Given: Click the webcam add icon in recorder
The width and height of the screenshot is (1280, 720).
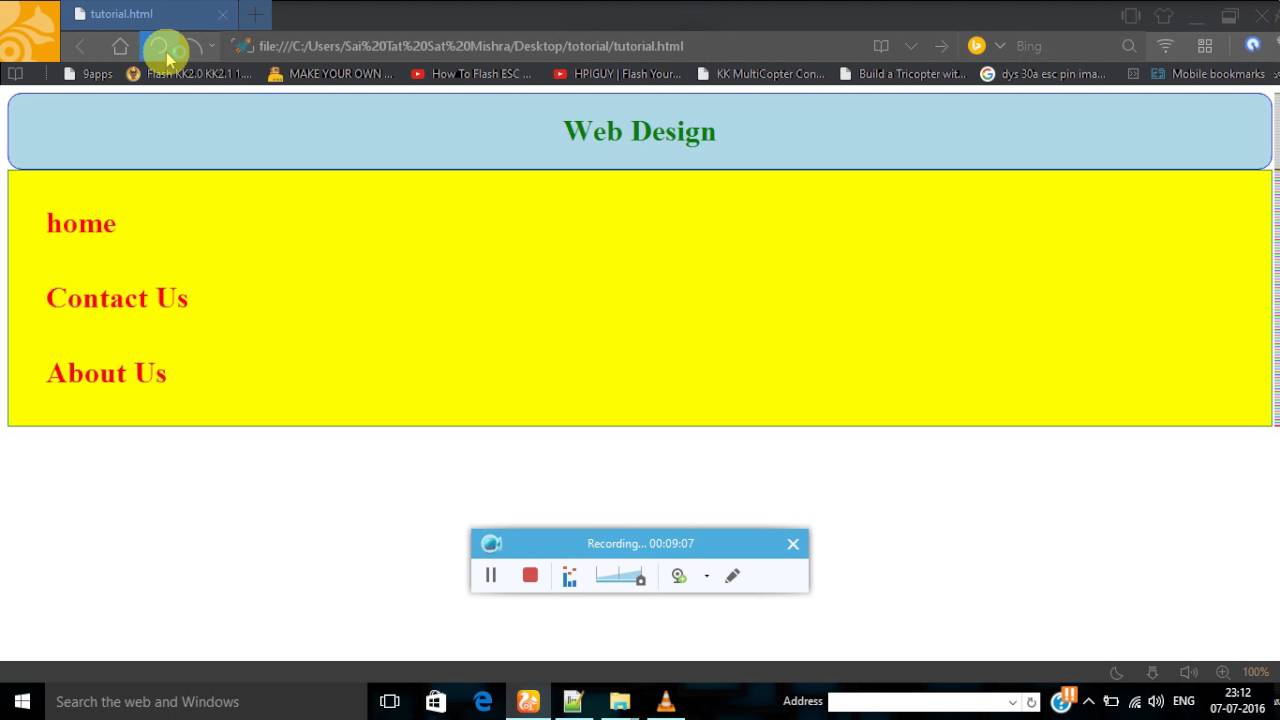Looking at the screenshot, I should tap(679, 575).
